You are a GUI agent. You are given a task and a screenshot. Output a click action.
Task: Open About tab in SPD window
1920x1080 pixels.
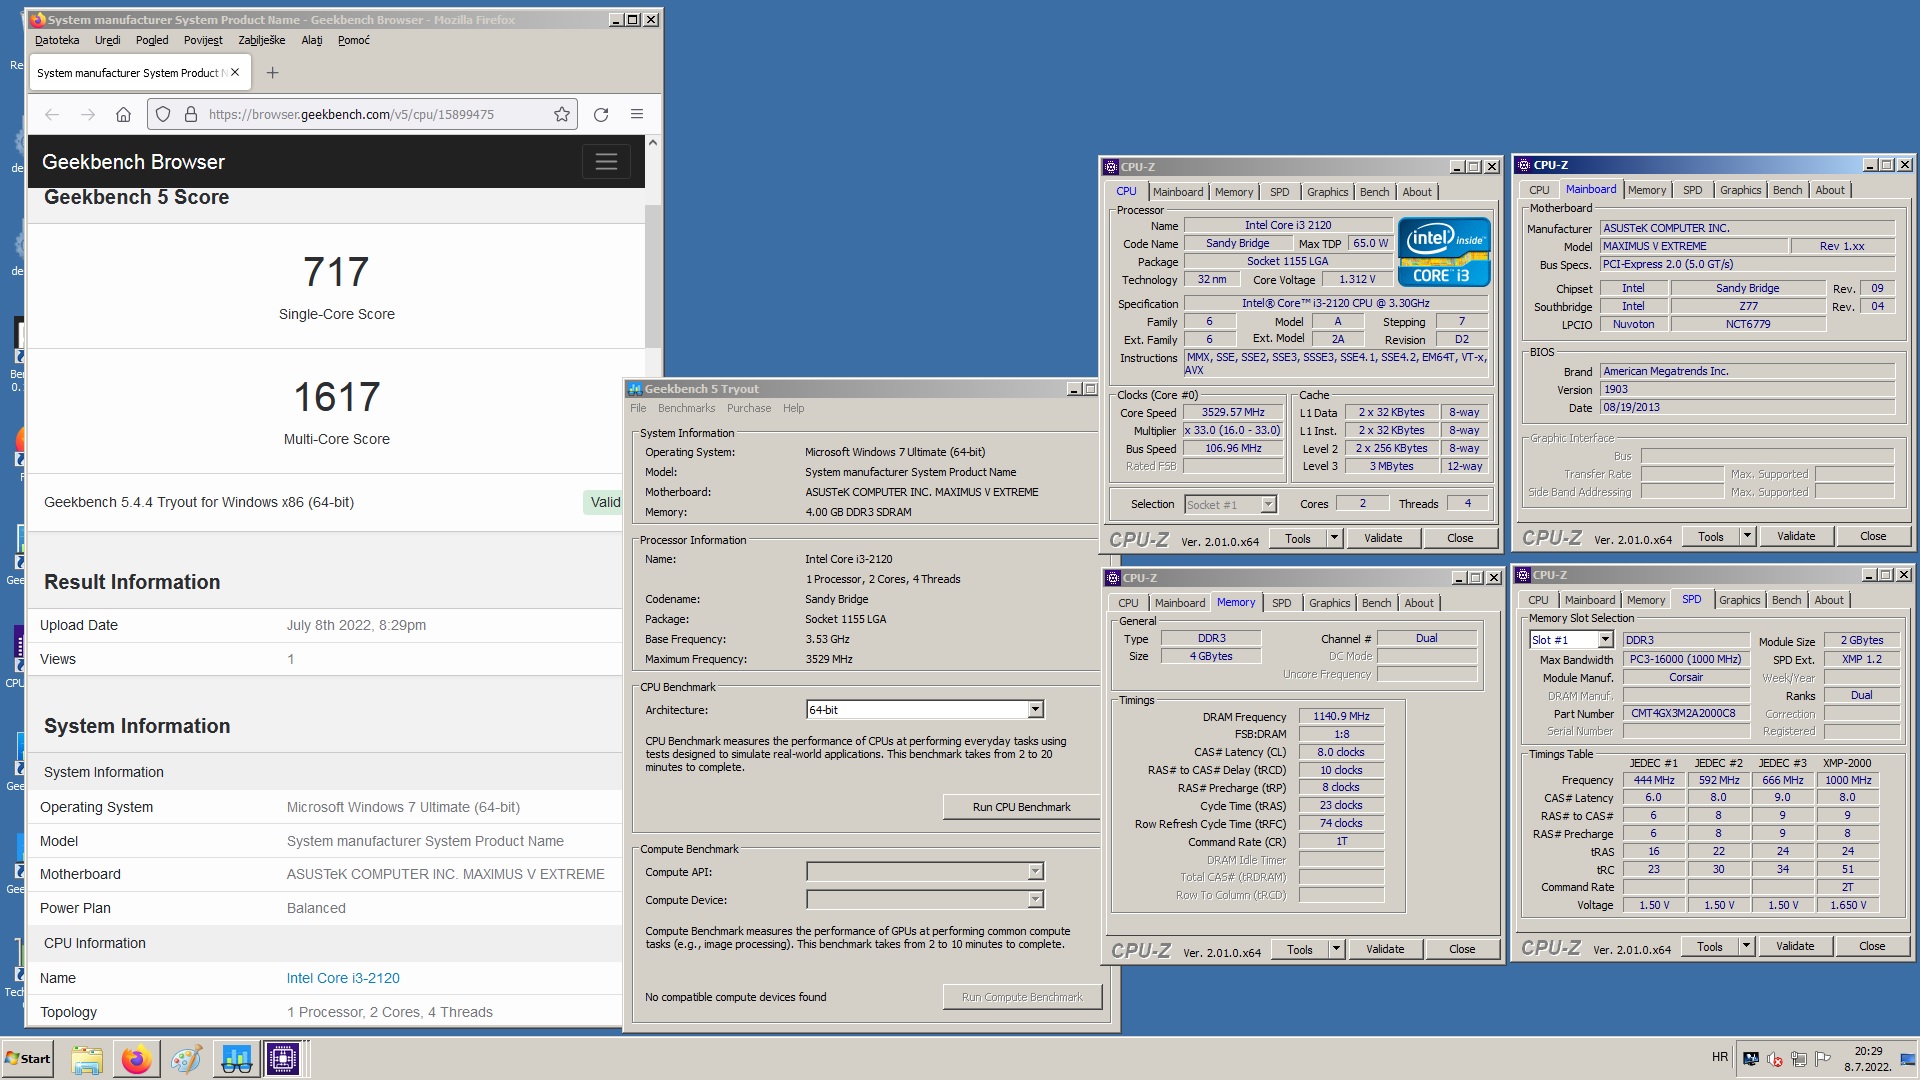tap(1828, 600)
